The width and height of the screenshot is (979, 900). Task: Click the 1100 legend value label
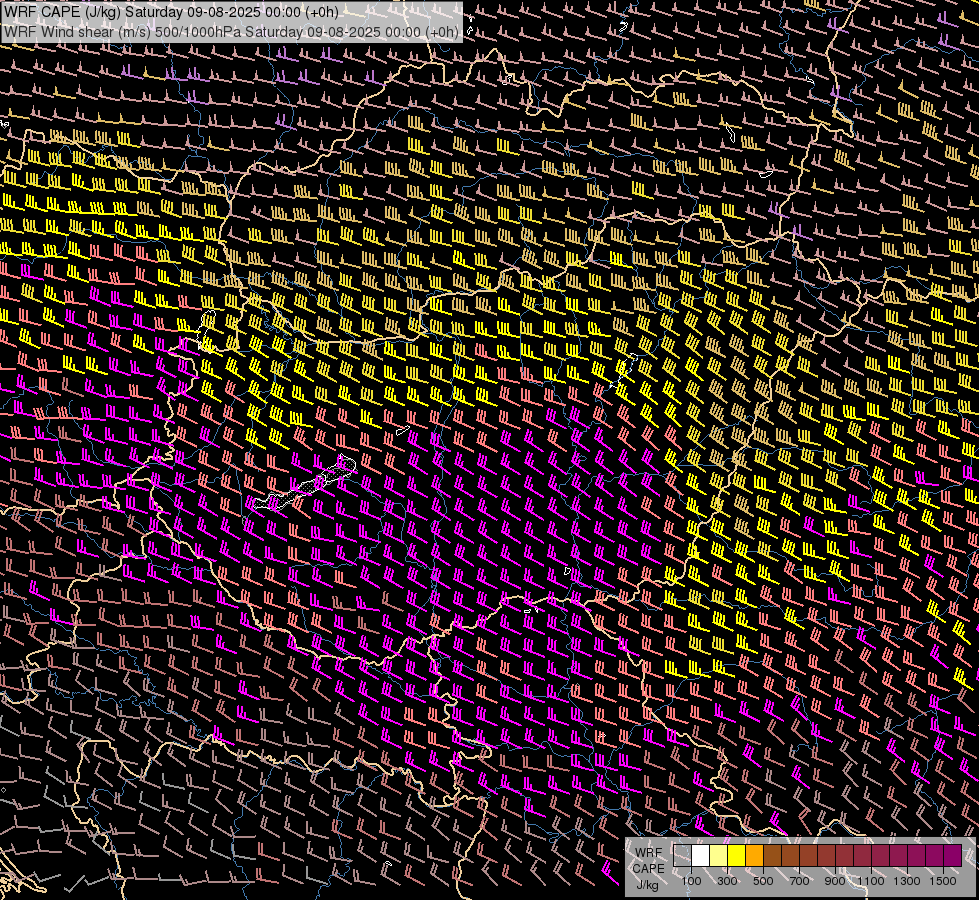coord(871,881)
